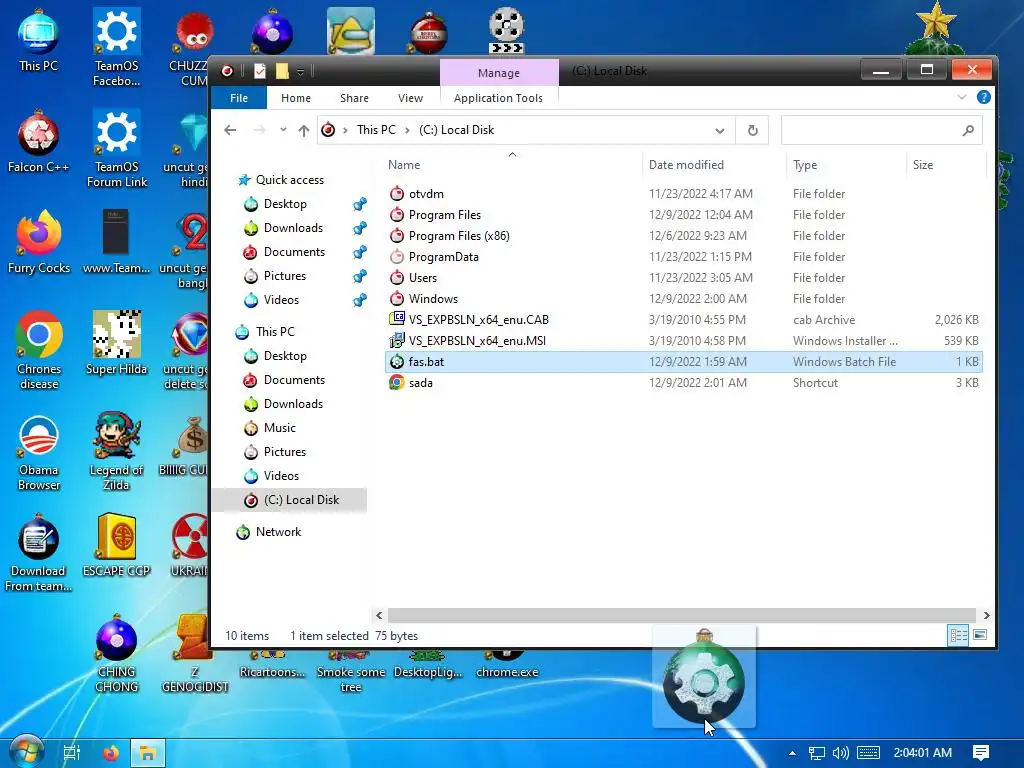Open recent locations dropdown arrow
1024x768 pixels.
pos(283,130)
